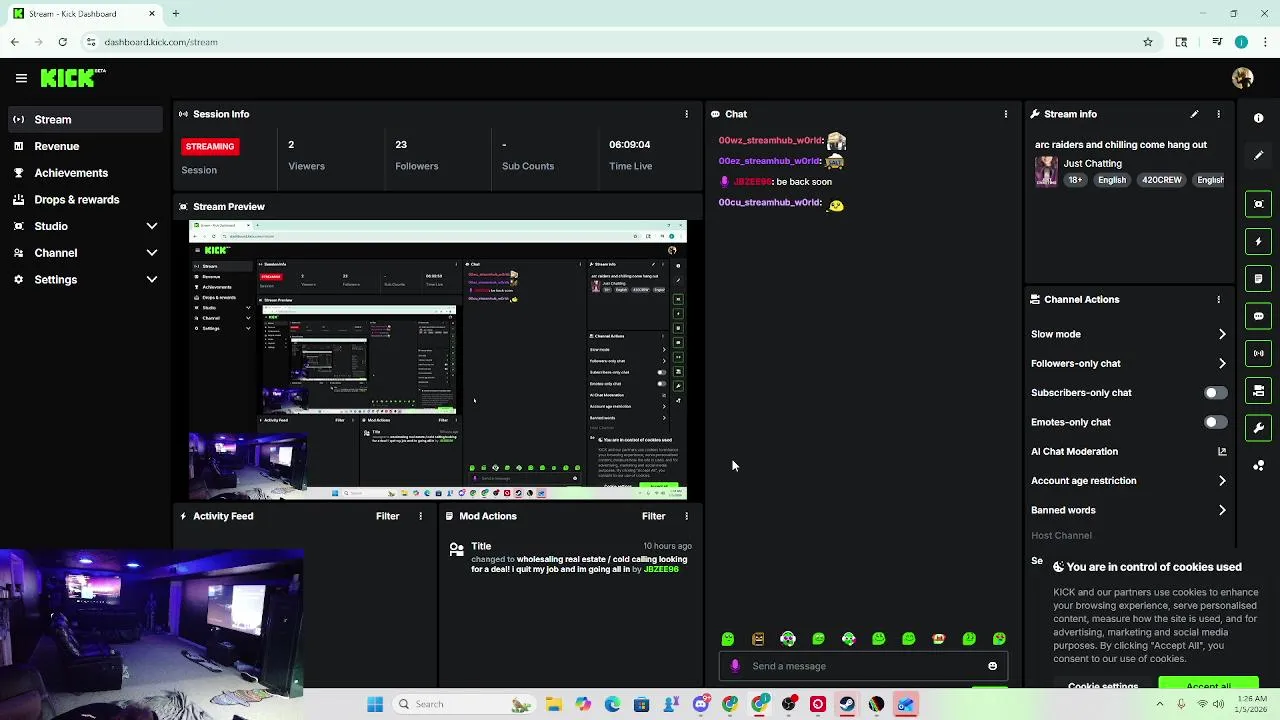Go to Stream in sidebar
Image resolution: width=1280 pixels, height=720 pixels.
click(85, 119)
